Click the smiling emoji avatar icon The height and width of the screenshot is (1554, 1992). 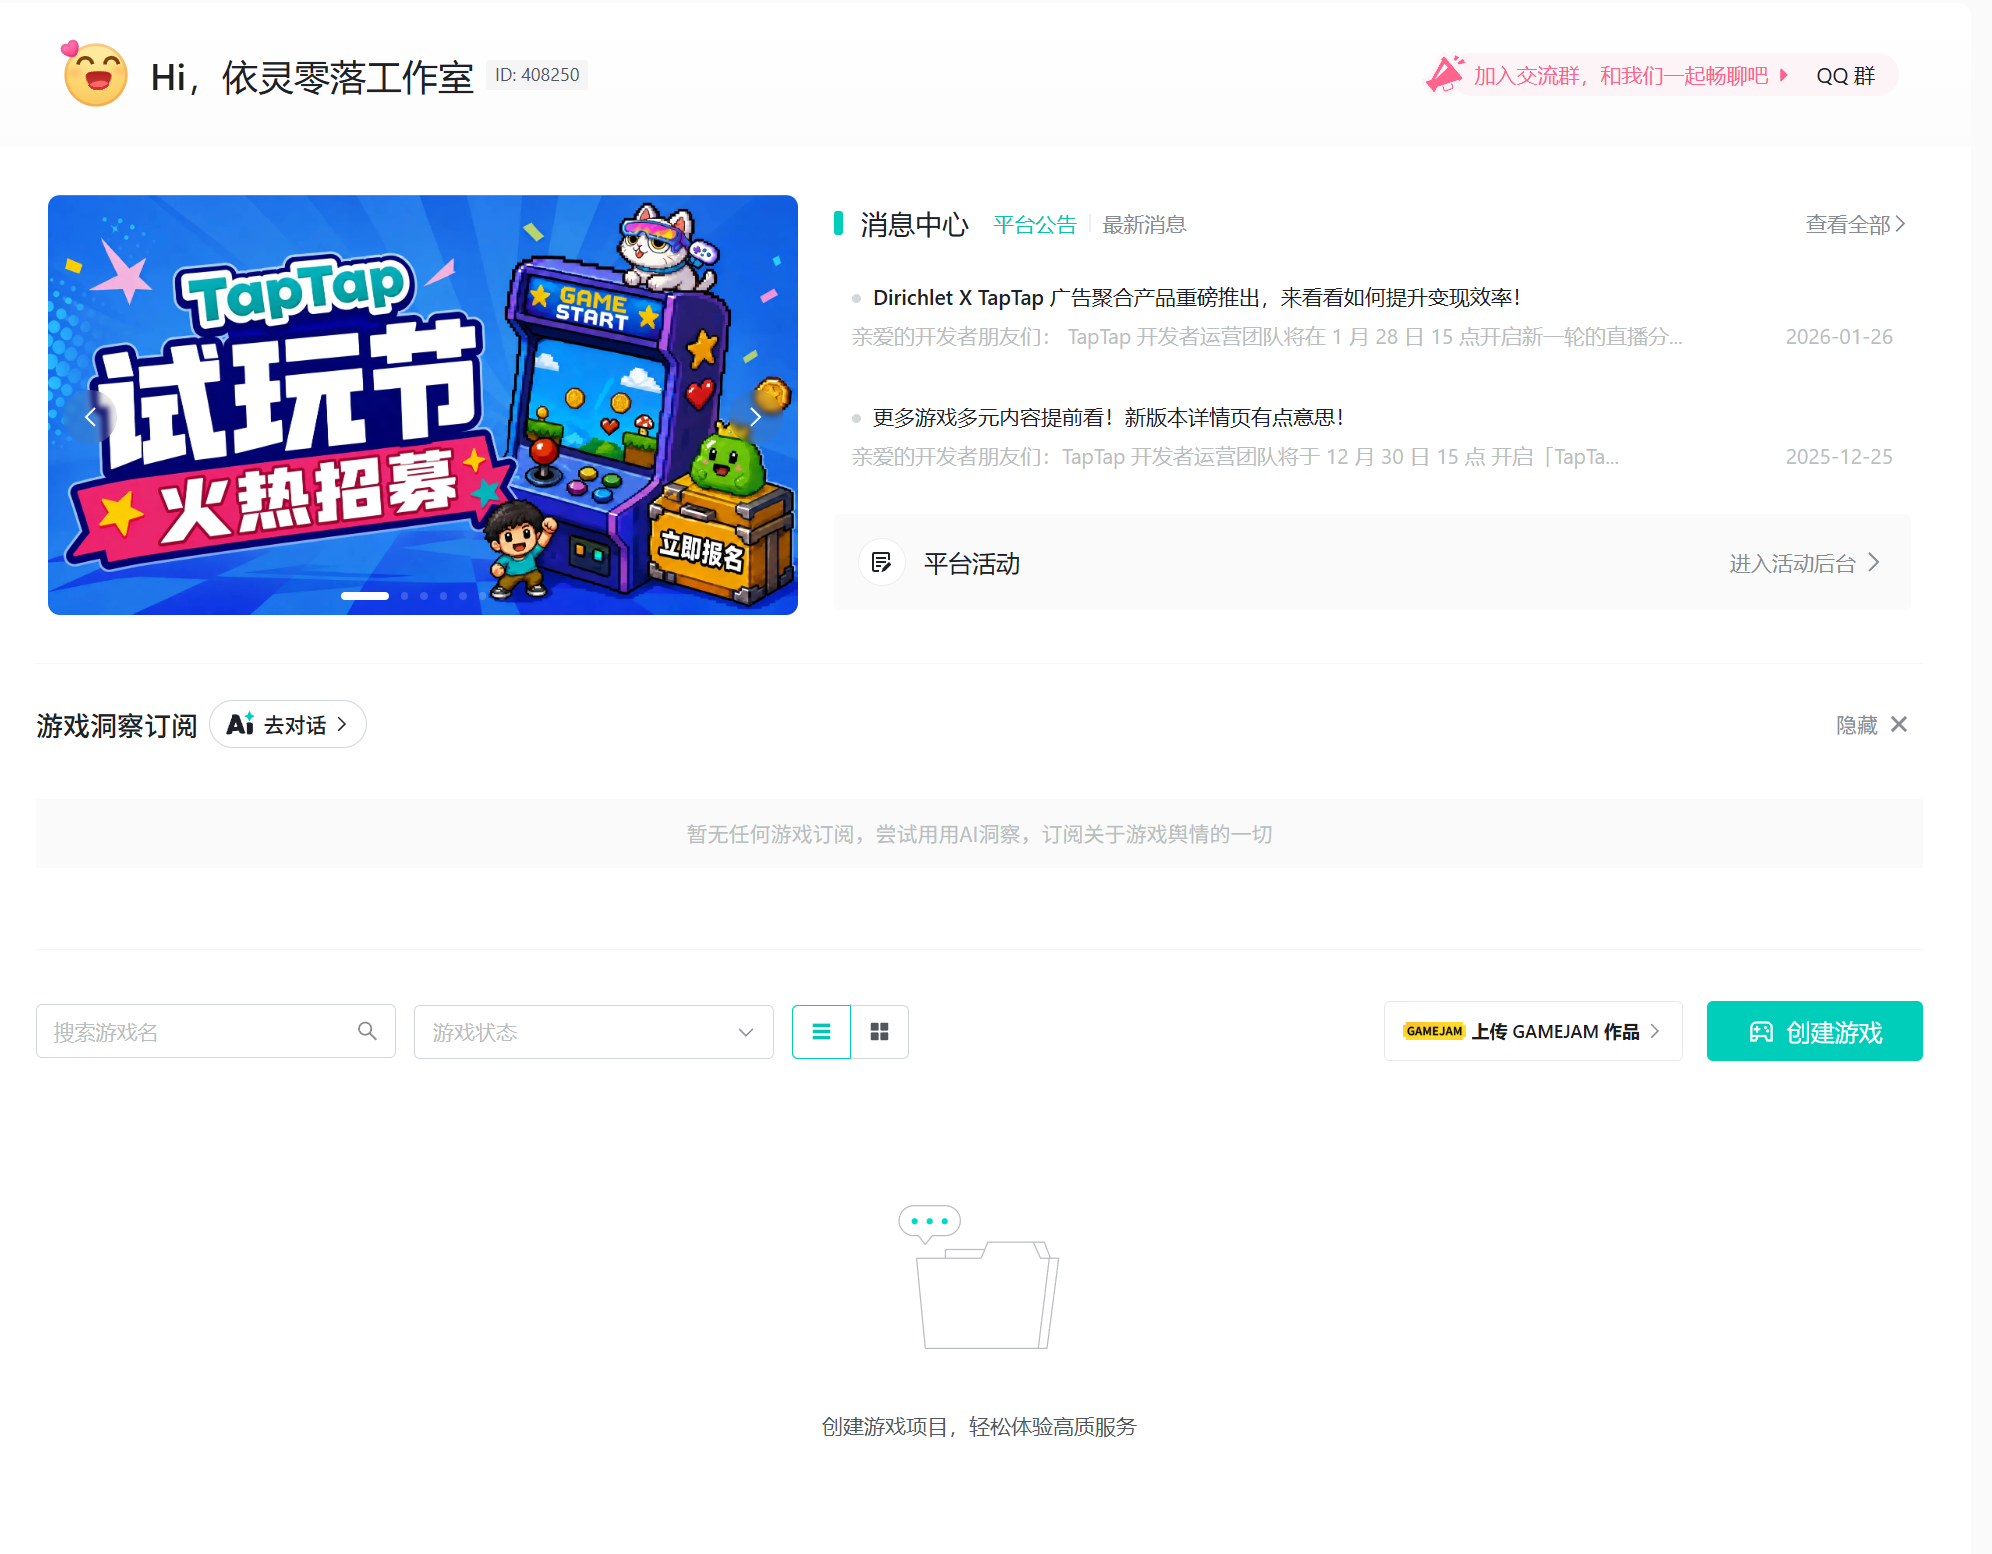[x=95, y=74]
